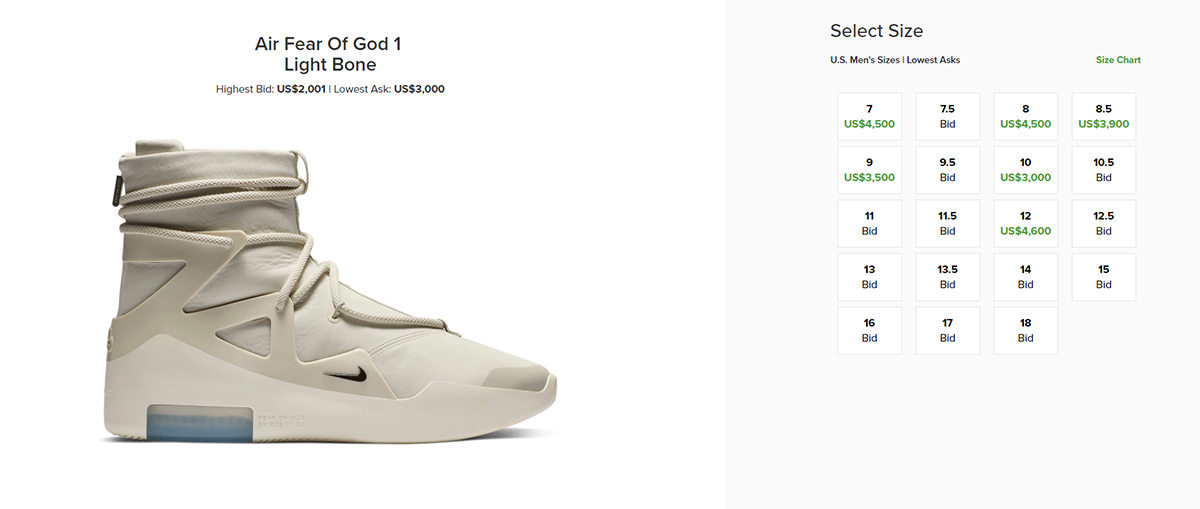
Task: Choose size 9 at US$3,500
Action: coord(869,170)
